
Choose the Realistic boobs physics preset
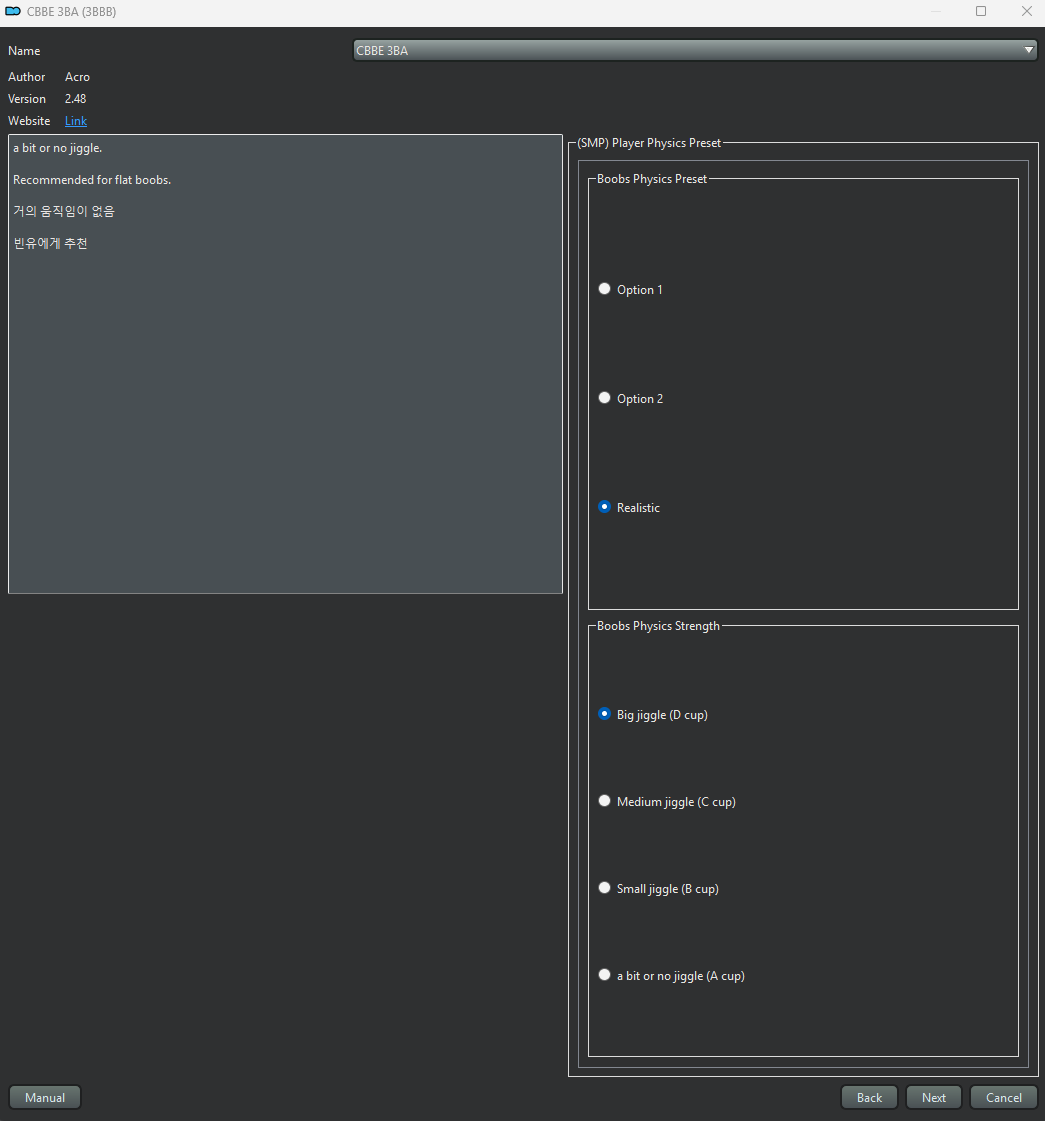629,508
